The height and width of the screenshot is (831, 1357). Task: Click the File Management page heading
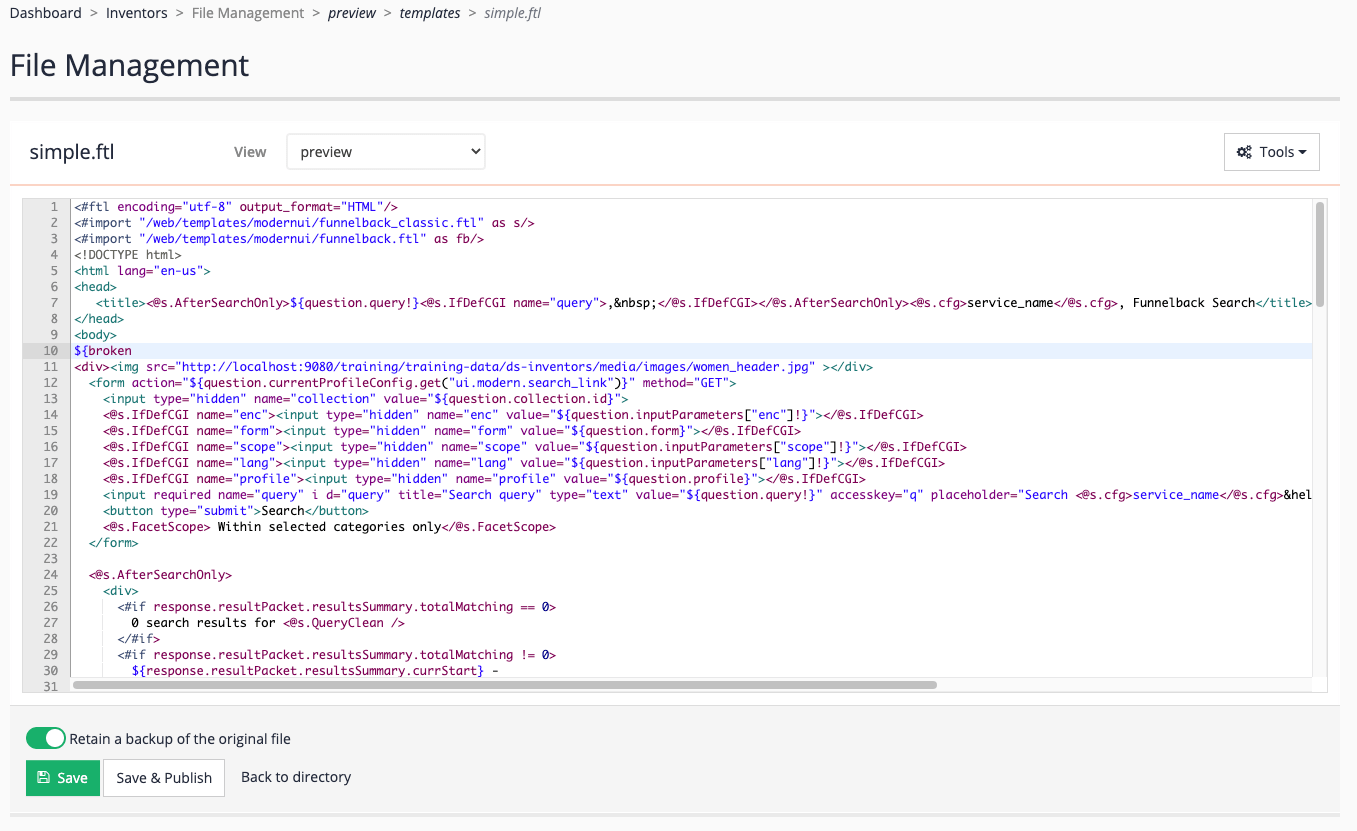coord(129,65)
